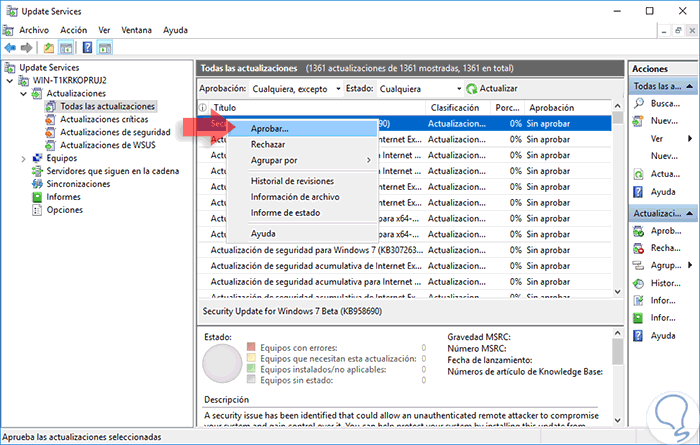The width and height of the screenshot is (700, 445).
Task: Click the Actua... refresh icon in Acciones pane
Action: 639,175
